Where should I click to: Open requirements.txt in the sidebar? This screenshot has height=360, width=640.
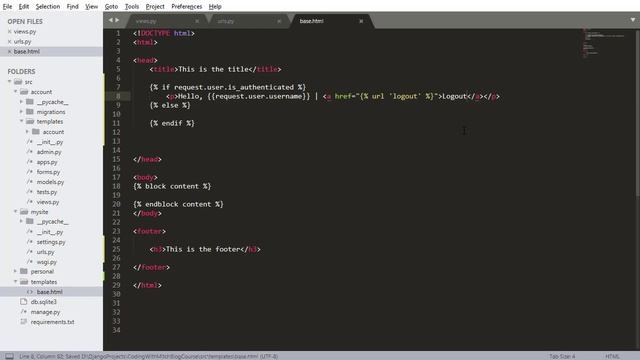click(x=53, y=322)
